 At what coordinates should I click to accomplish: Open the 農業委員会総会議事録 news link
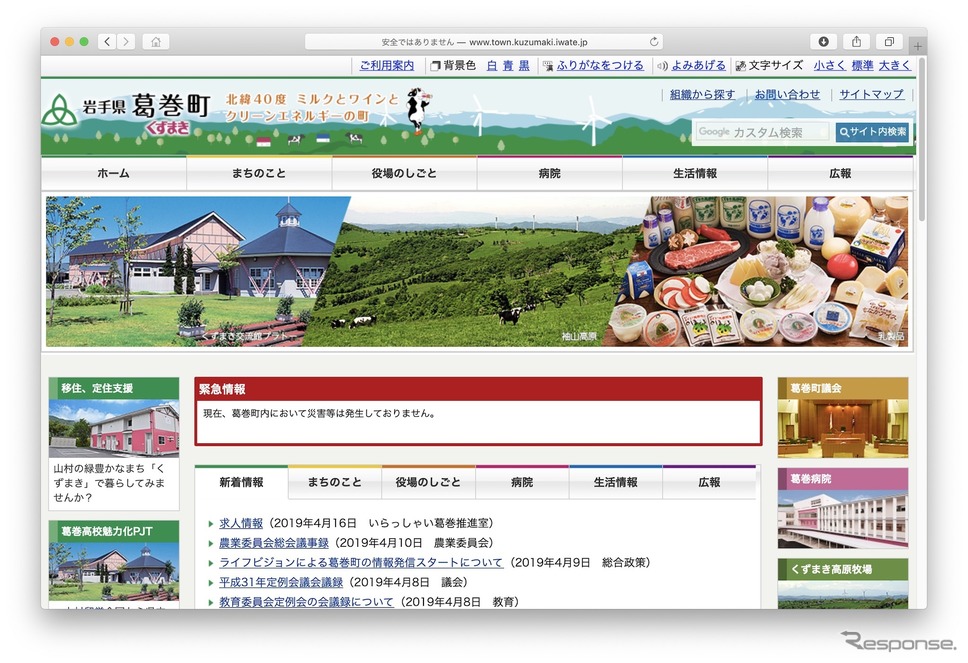273,543
